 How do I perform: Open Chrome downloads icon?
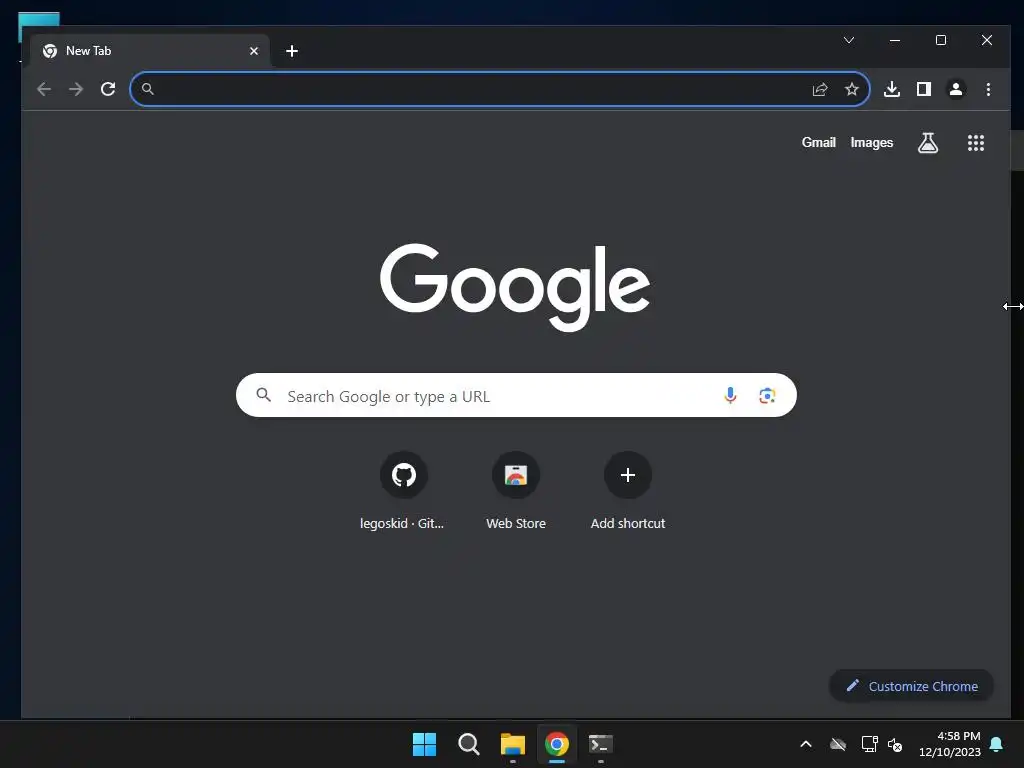(891, 89)
